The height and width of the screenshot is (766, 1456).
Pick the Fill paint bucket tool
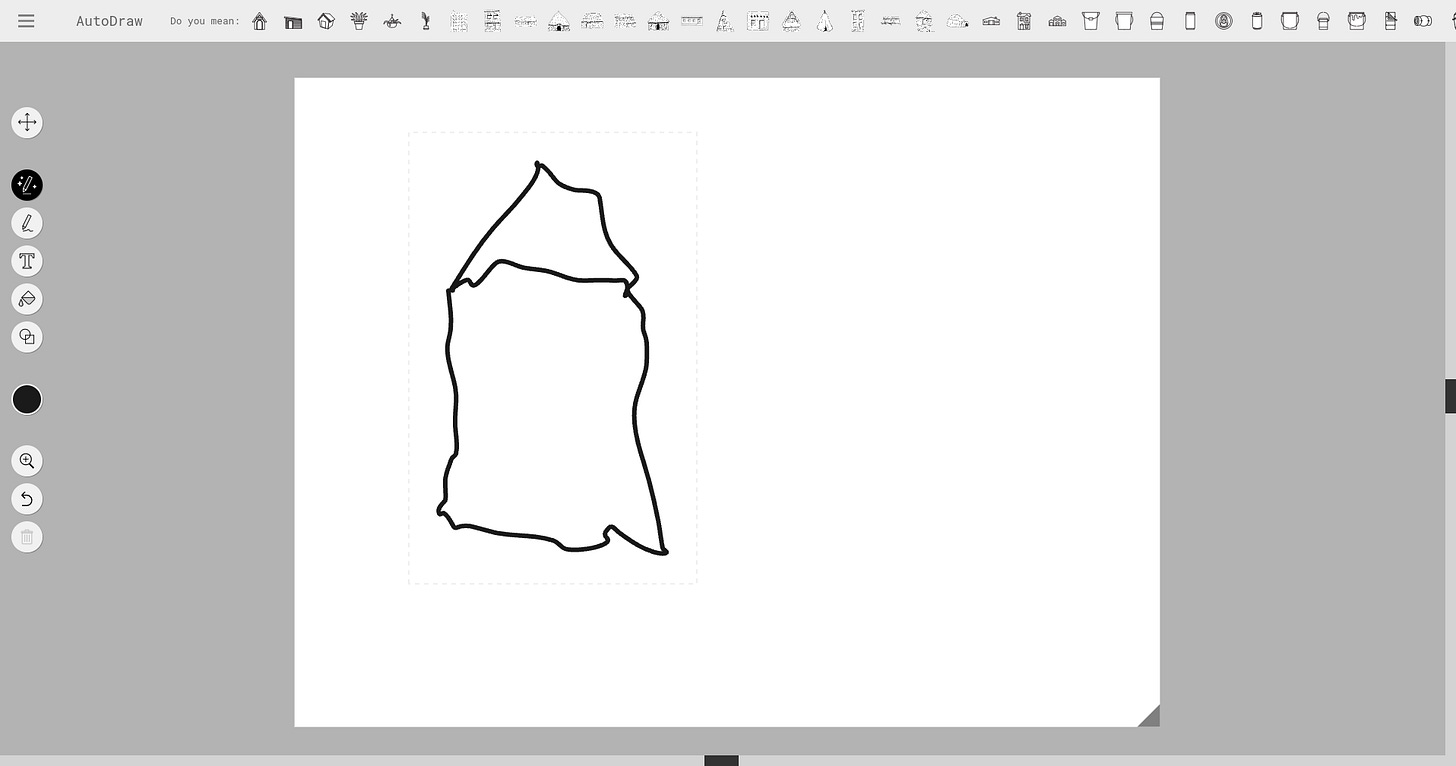click(27, 299)
